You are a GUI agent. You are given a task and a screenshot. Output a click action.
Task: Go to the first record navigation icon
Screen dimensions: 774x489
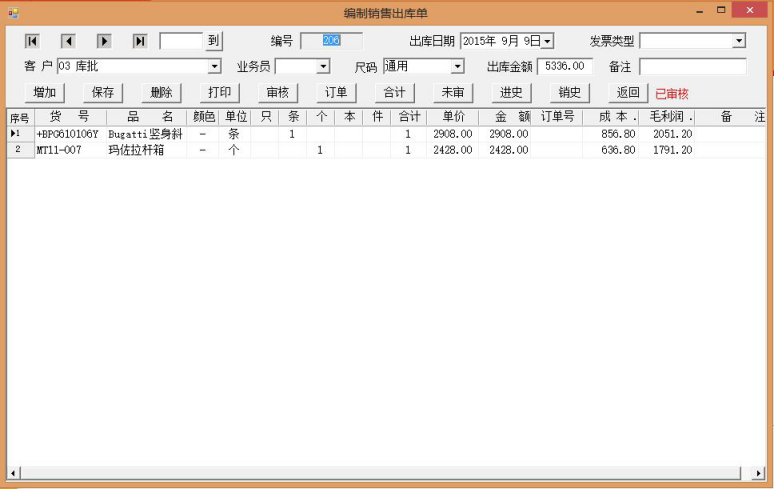click(32, 41)
